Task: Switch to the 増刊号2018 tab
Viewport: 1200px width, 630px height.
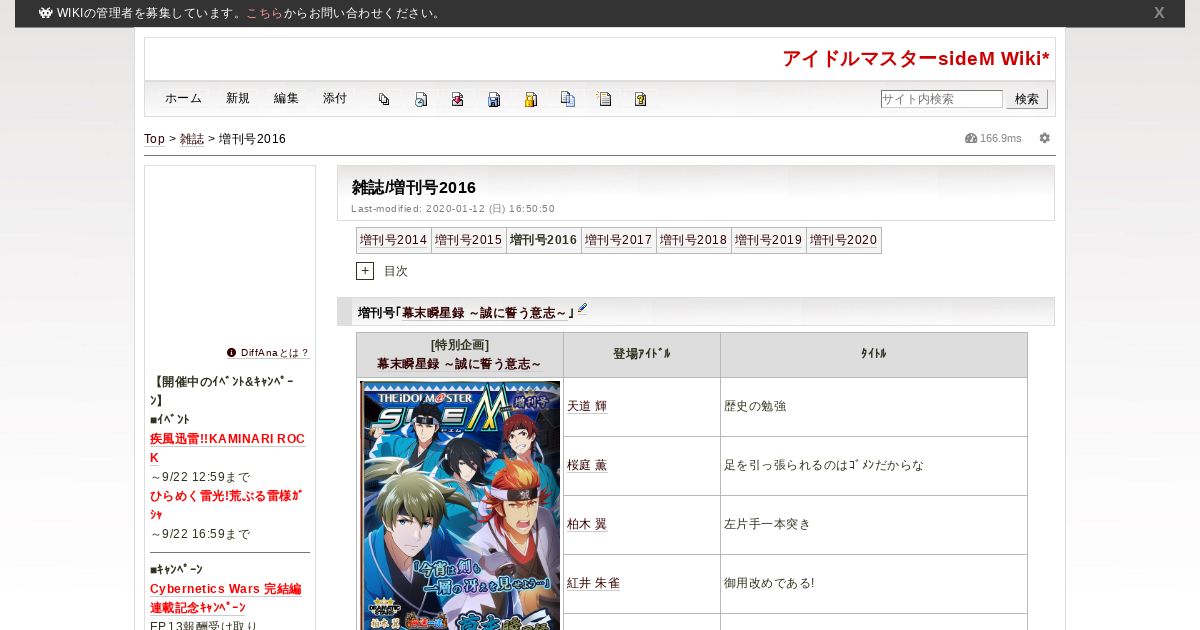Action: click(x=694, y=240)
